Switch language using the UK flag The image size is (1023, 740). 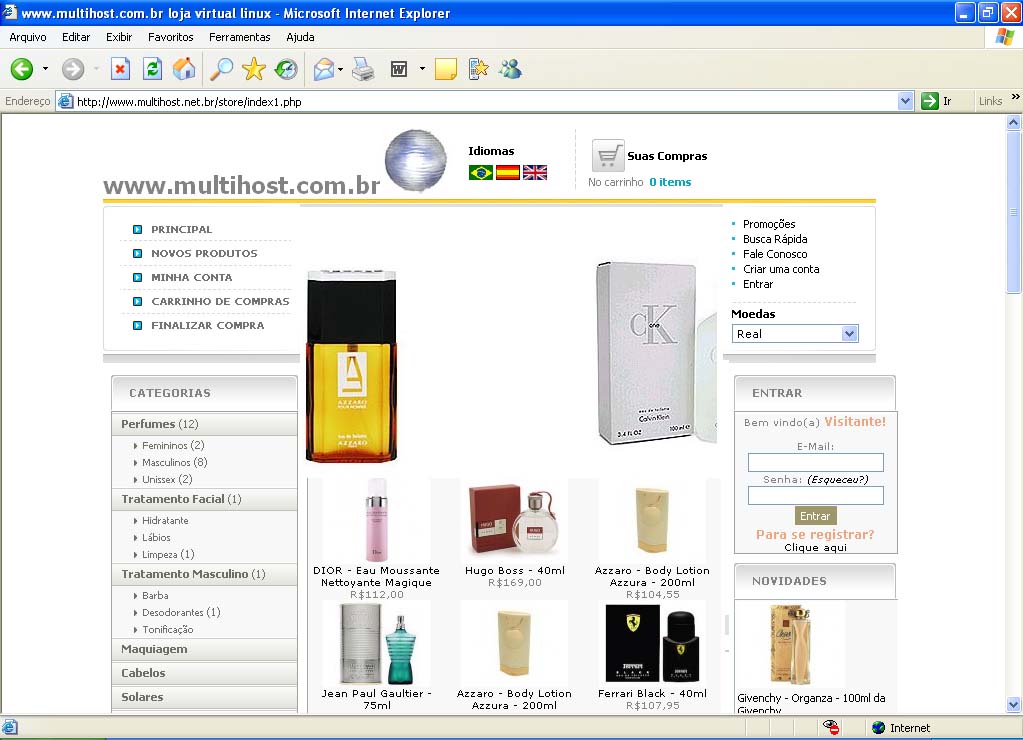click(535, 172)
